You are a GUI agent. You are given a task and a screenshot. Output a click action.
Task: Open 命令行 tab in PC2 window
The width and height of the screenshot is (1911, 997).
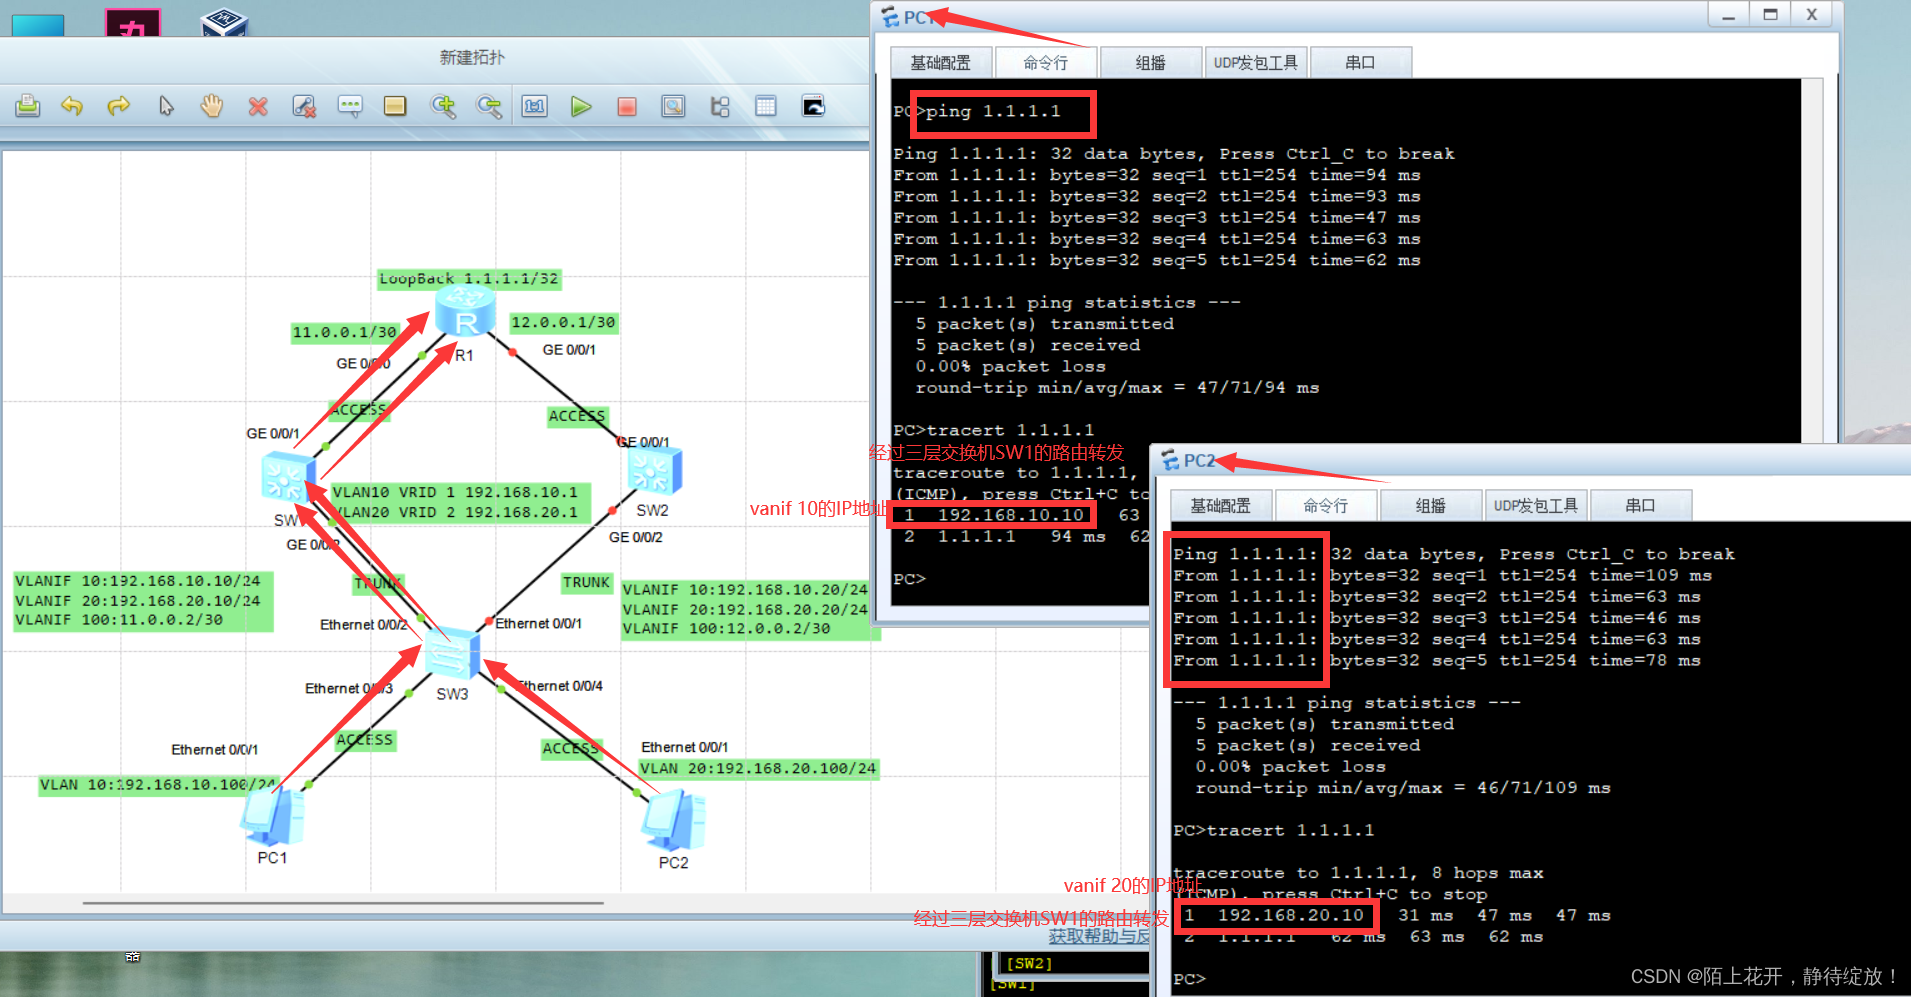pyautogui.click(x=1325, y=505)
